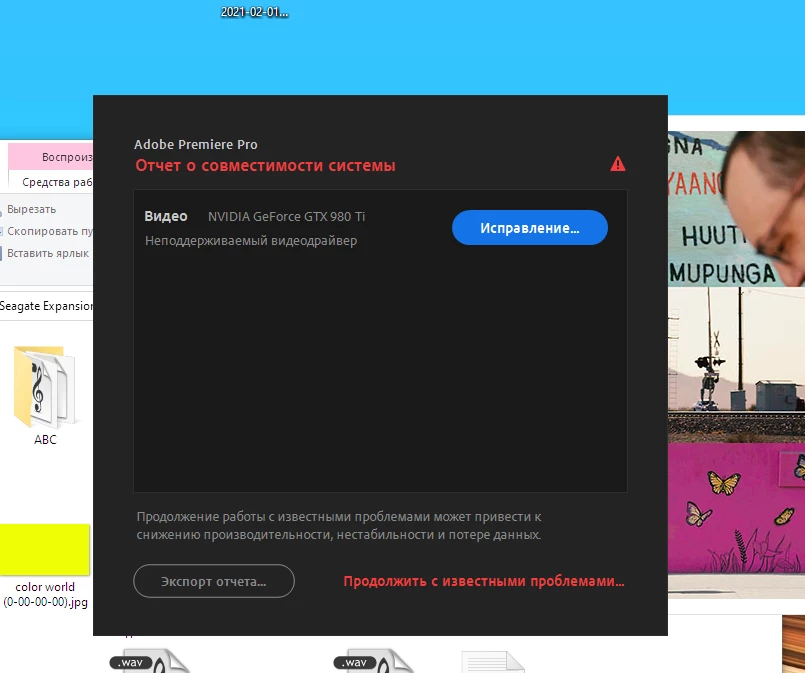Select the yellow color world thumbnail
Image resolution: width=805 pixels, height=673 pixels.
[x=45, y=549]
